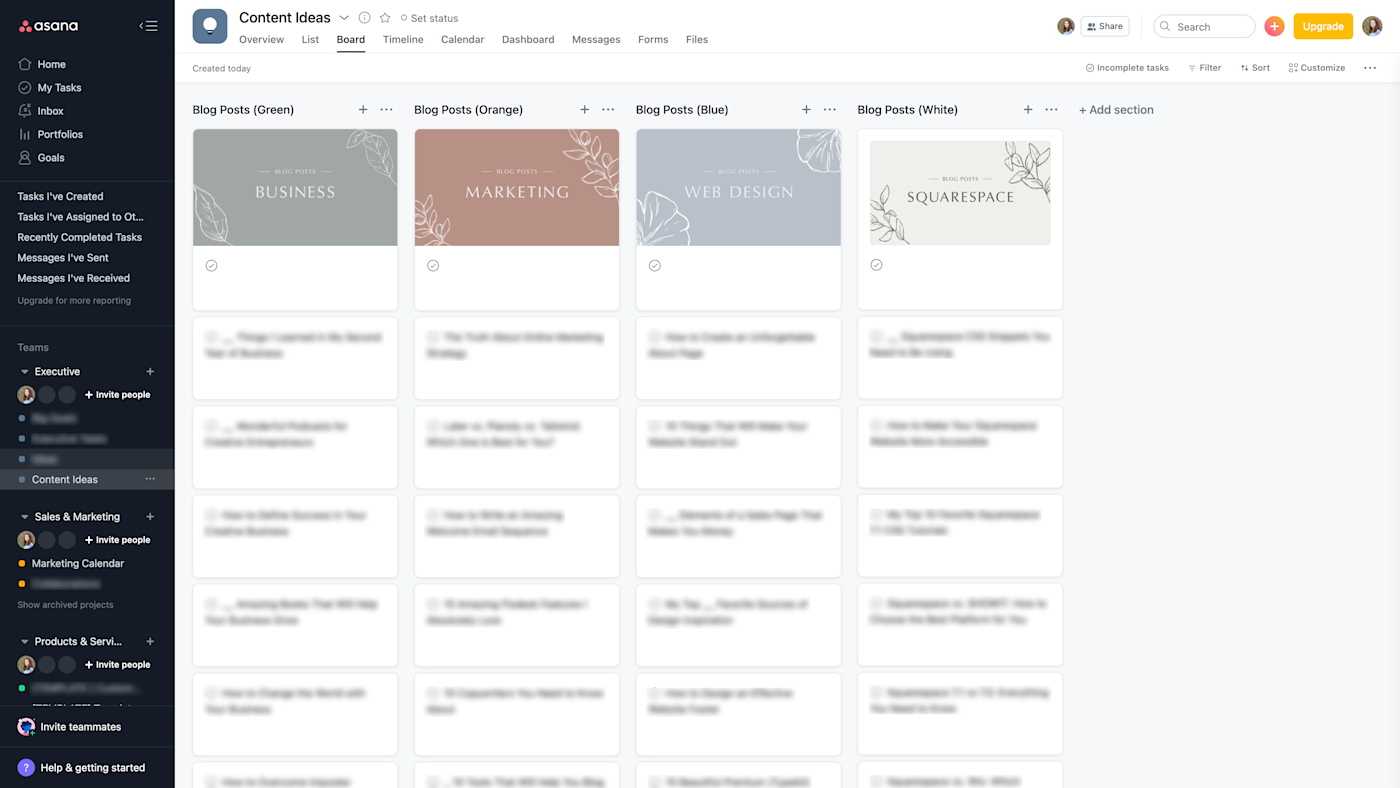Click Invite teammates in the sidebar
1400x788 pixels.
(x=69, y=727)
